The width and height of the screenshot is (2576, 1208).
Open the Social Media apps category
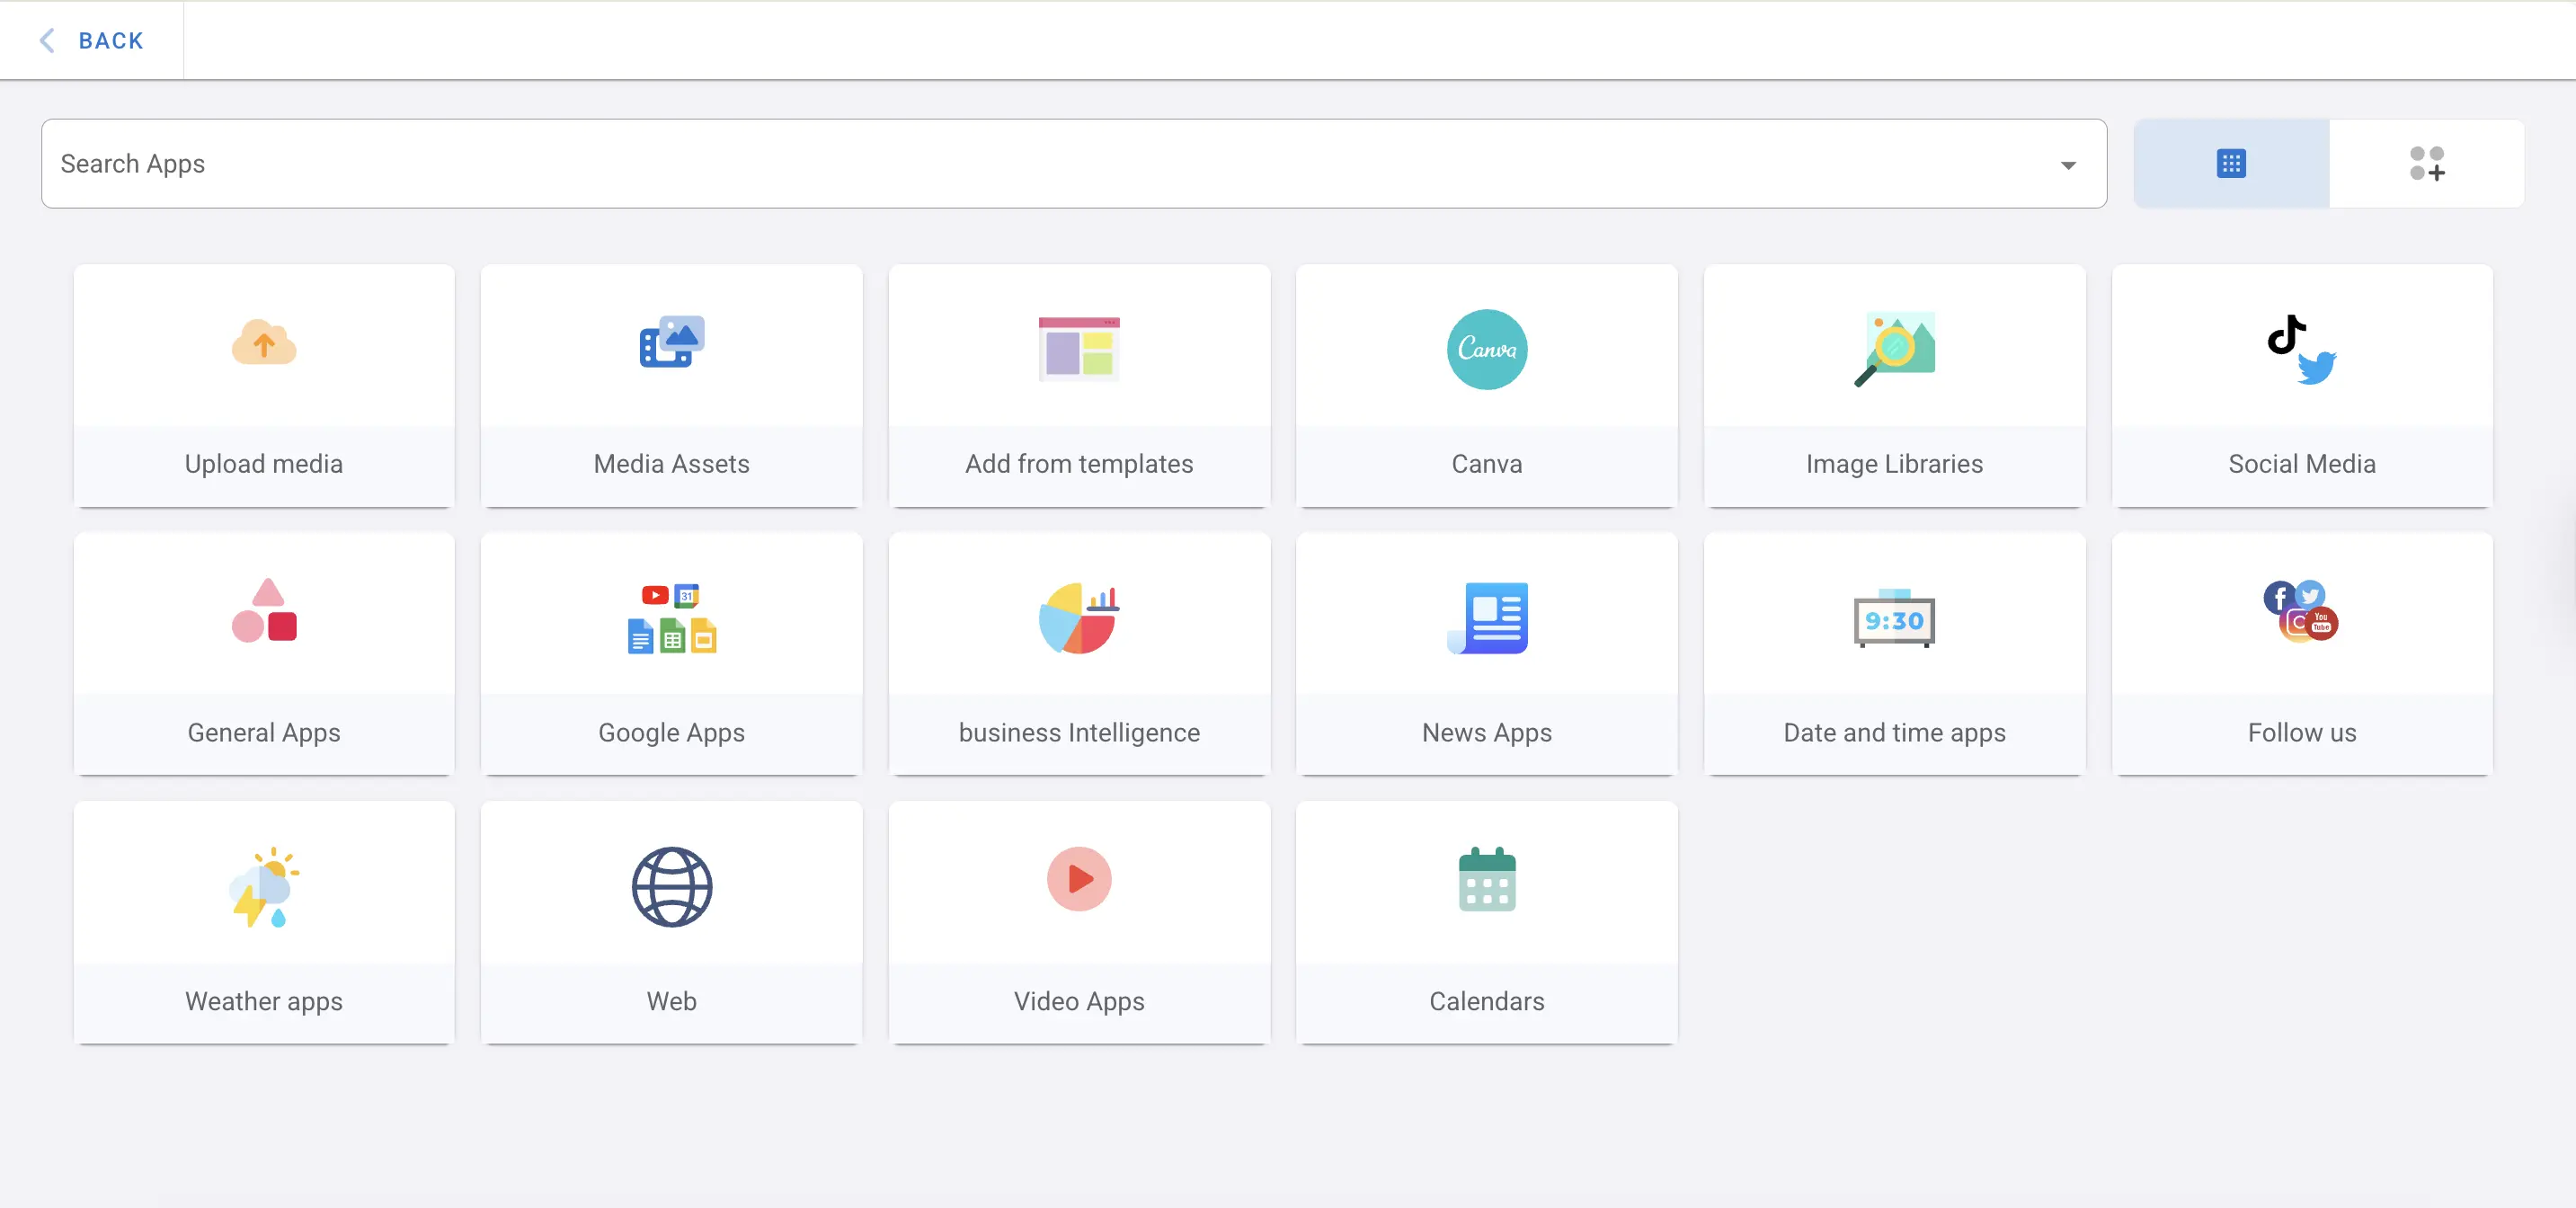coord(2302,386)
